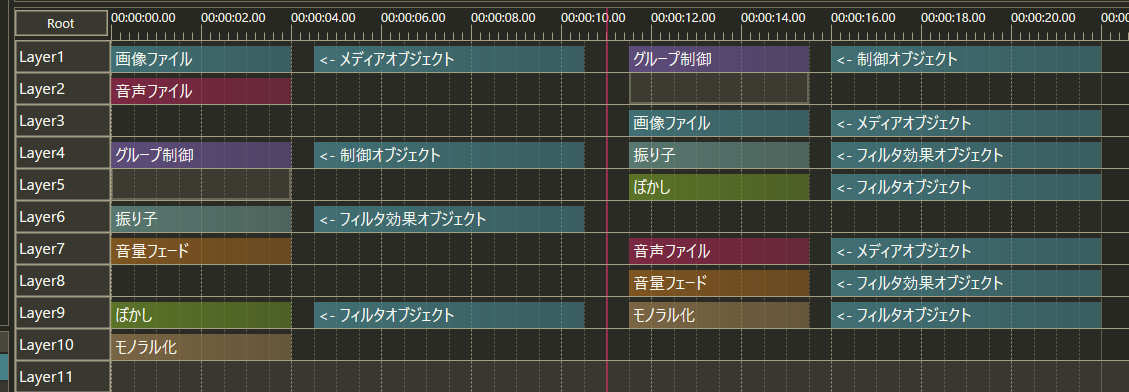Viewport: 1129px width, 392px height.
Task: Select the Layer11 header button
Action: 63,377
